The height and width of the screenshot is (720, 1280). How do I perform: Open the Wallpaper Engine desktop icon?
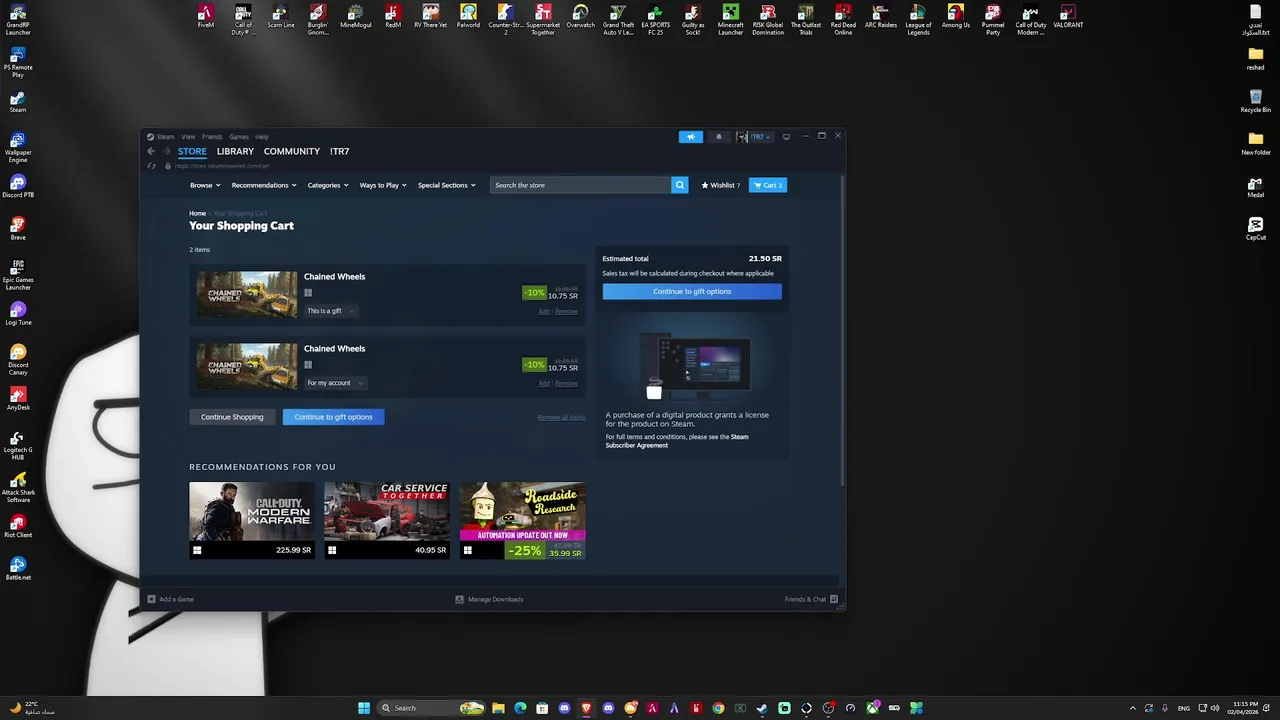tap(18, 148)
